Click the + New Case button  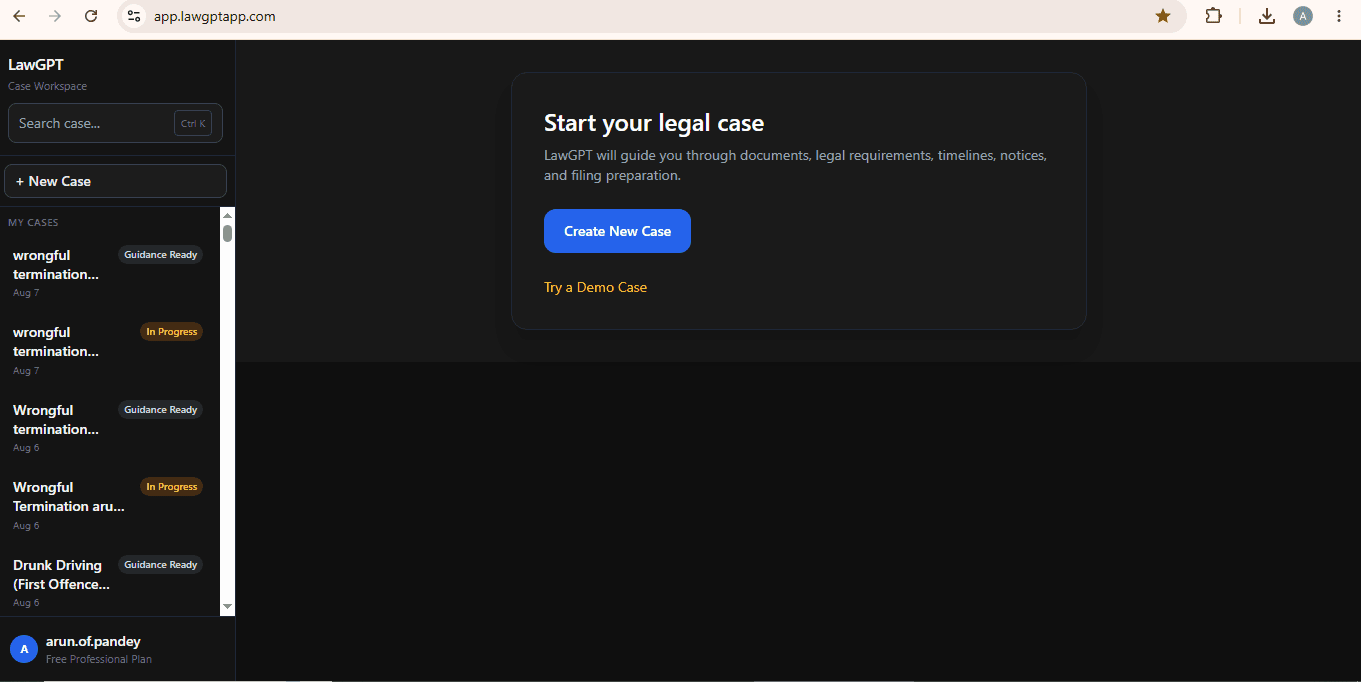(x=115, y=181)
